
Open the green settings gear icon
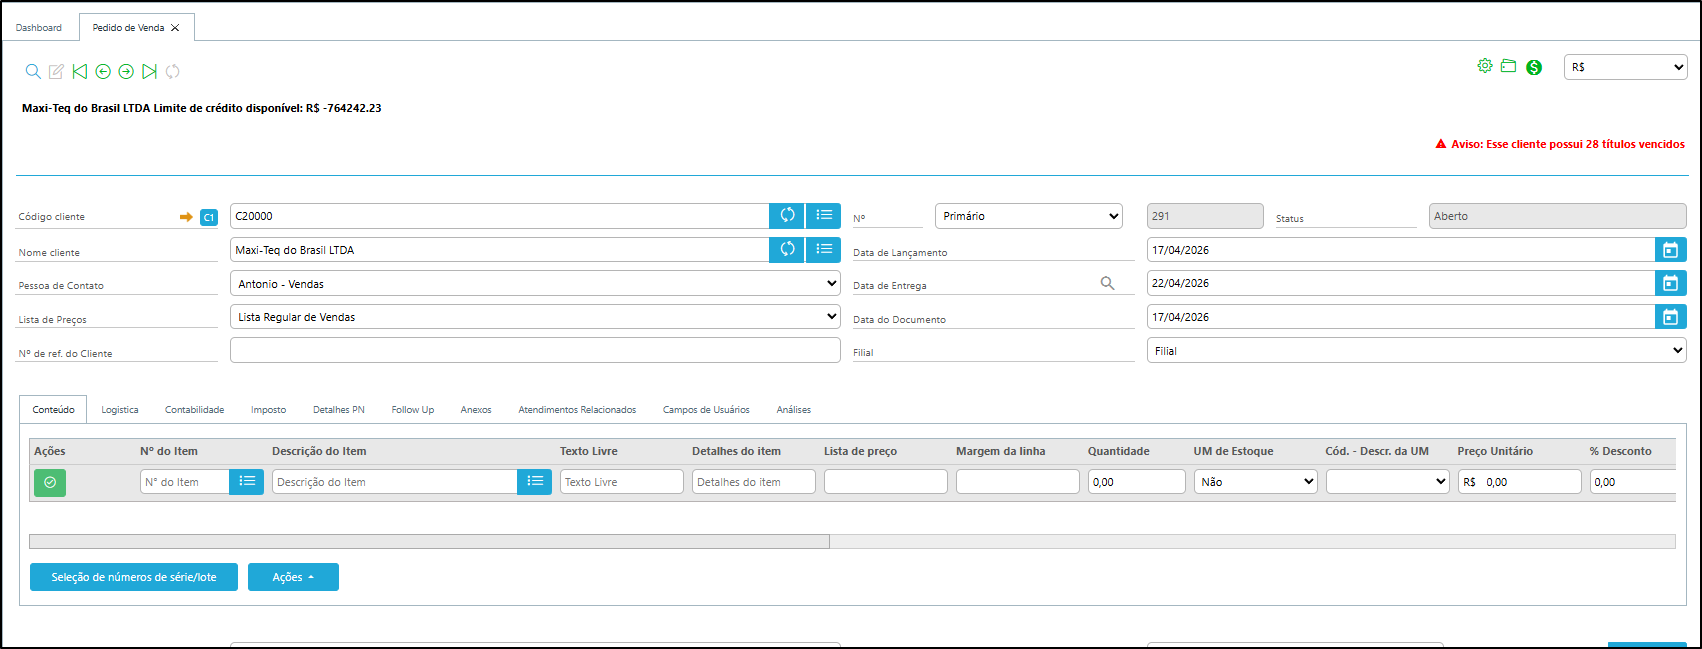(x=1485, y=66)
